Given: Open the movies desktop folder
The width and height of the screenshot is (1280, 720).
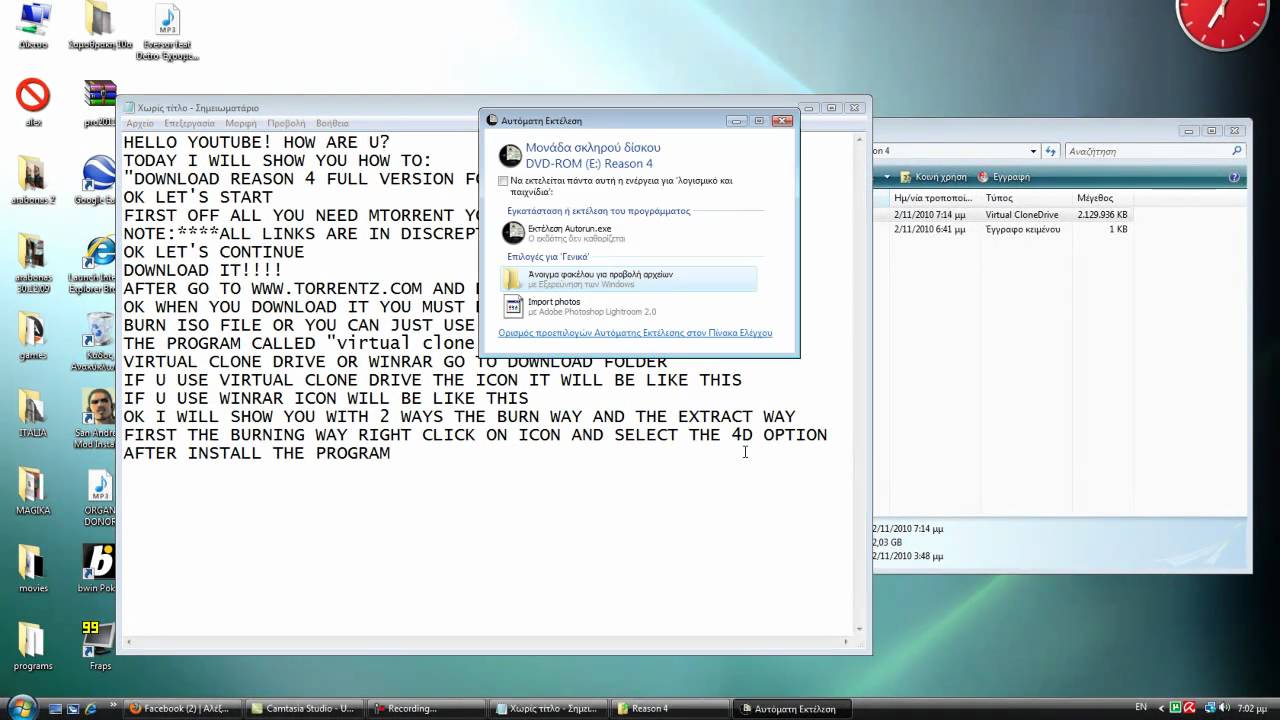Looking at the screenshot, I should [33, 569].
